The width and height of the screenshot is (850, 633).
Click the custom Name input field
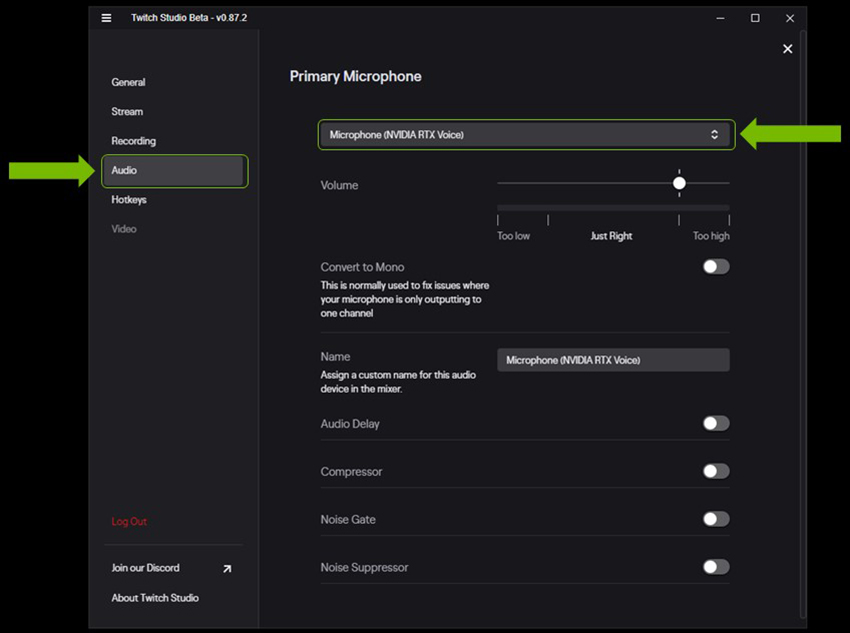[x=613, y=360]
